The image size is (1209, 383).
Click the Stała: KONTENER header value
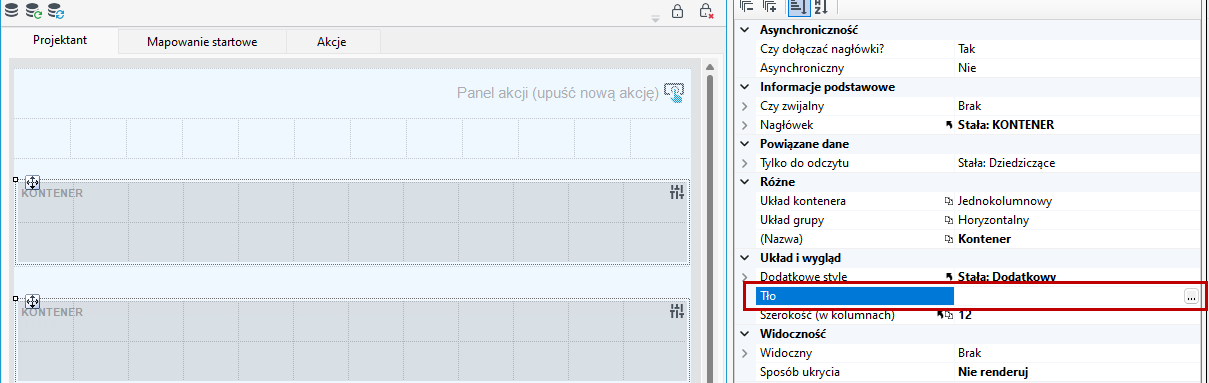click(1006, 125)
